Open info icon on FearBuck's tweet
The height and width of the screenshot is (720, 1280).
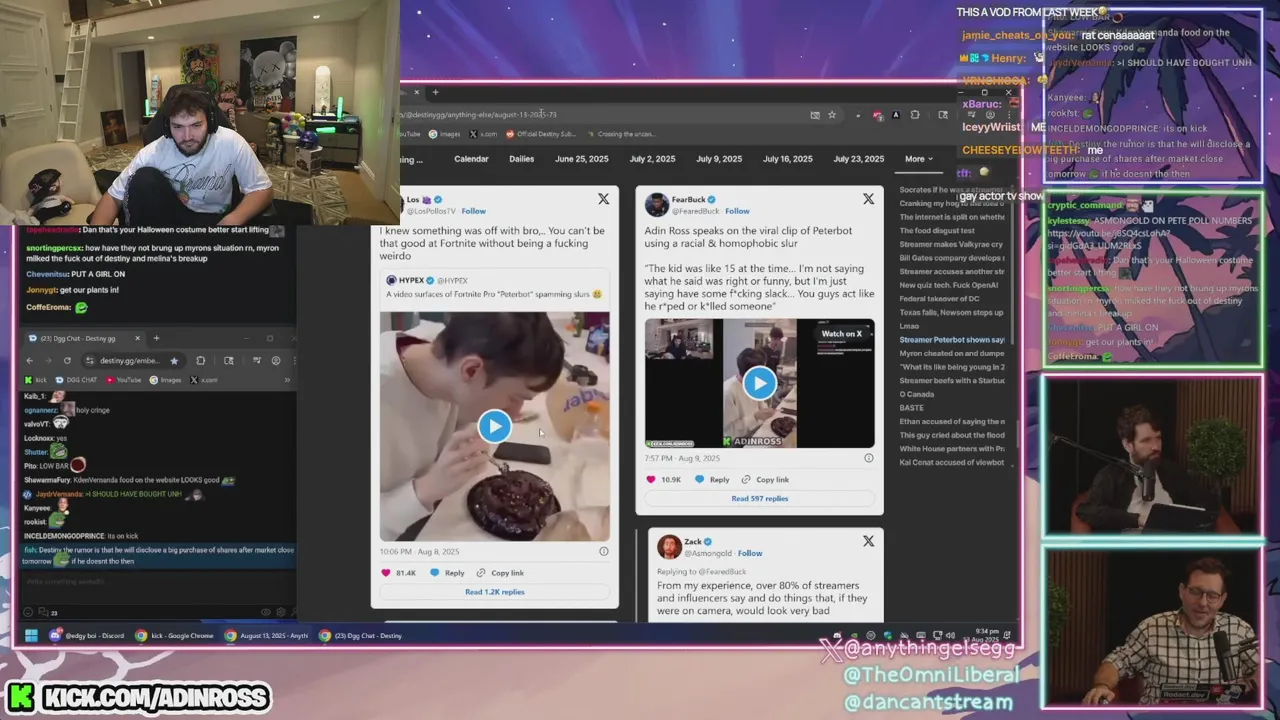point(868,458)
